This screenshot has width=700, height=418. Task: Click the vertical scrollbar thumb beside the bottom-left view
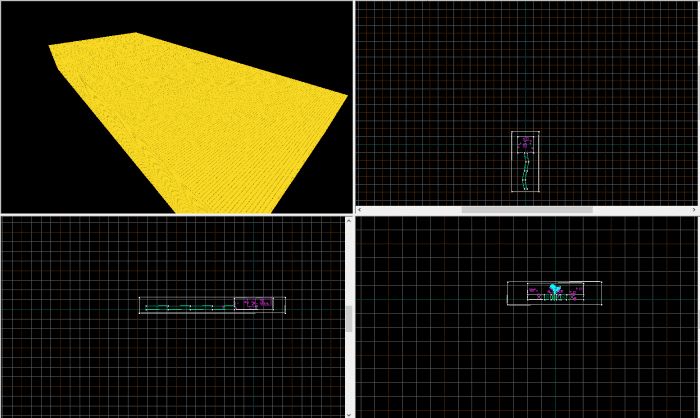coord(349,319)
